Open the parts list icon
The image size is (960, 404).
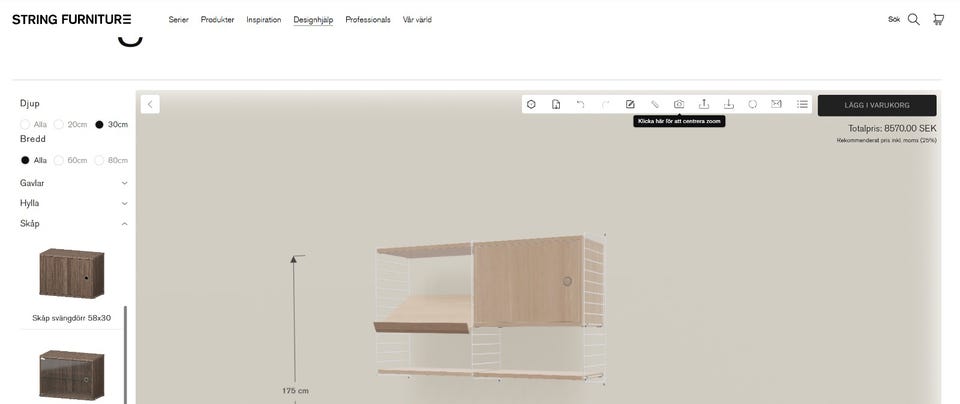coord(802,104)
